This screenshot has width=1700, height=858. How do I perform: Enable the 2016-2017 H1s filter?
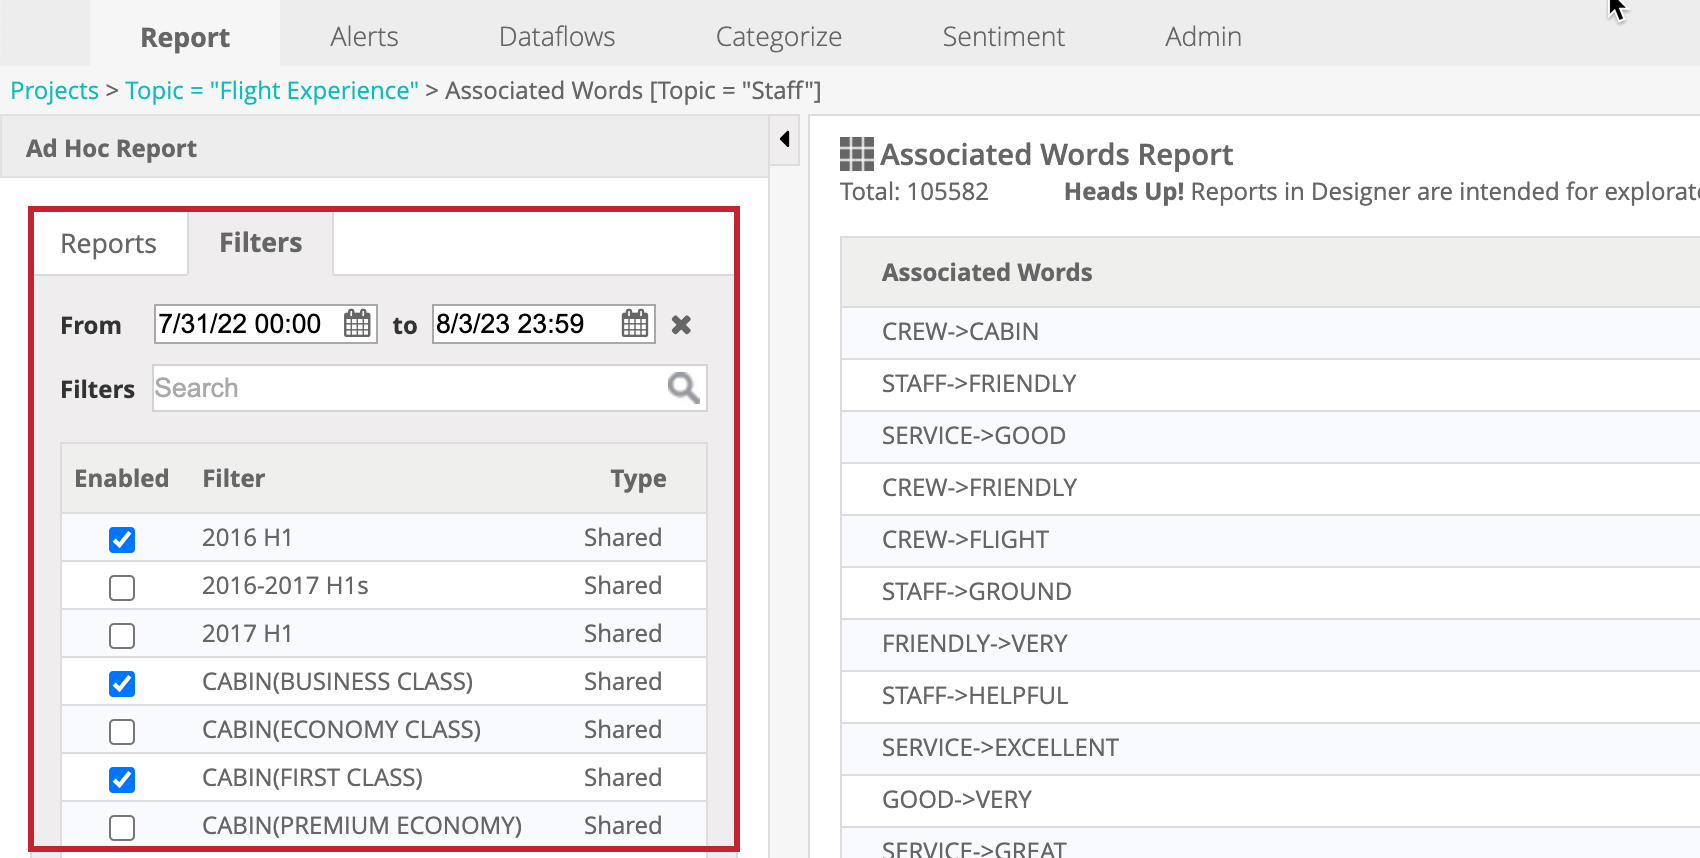(122, 588)
